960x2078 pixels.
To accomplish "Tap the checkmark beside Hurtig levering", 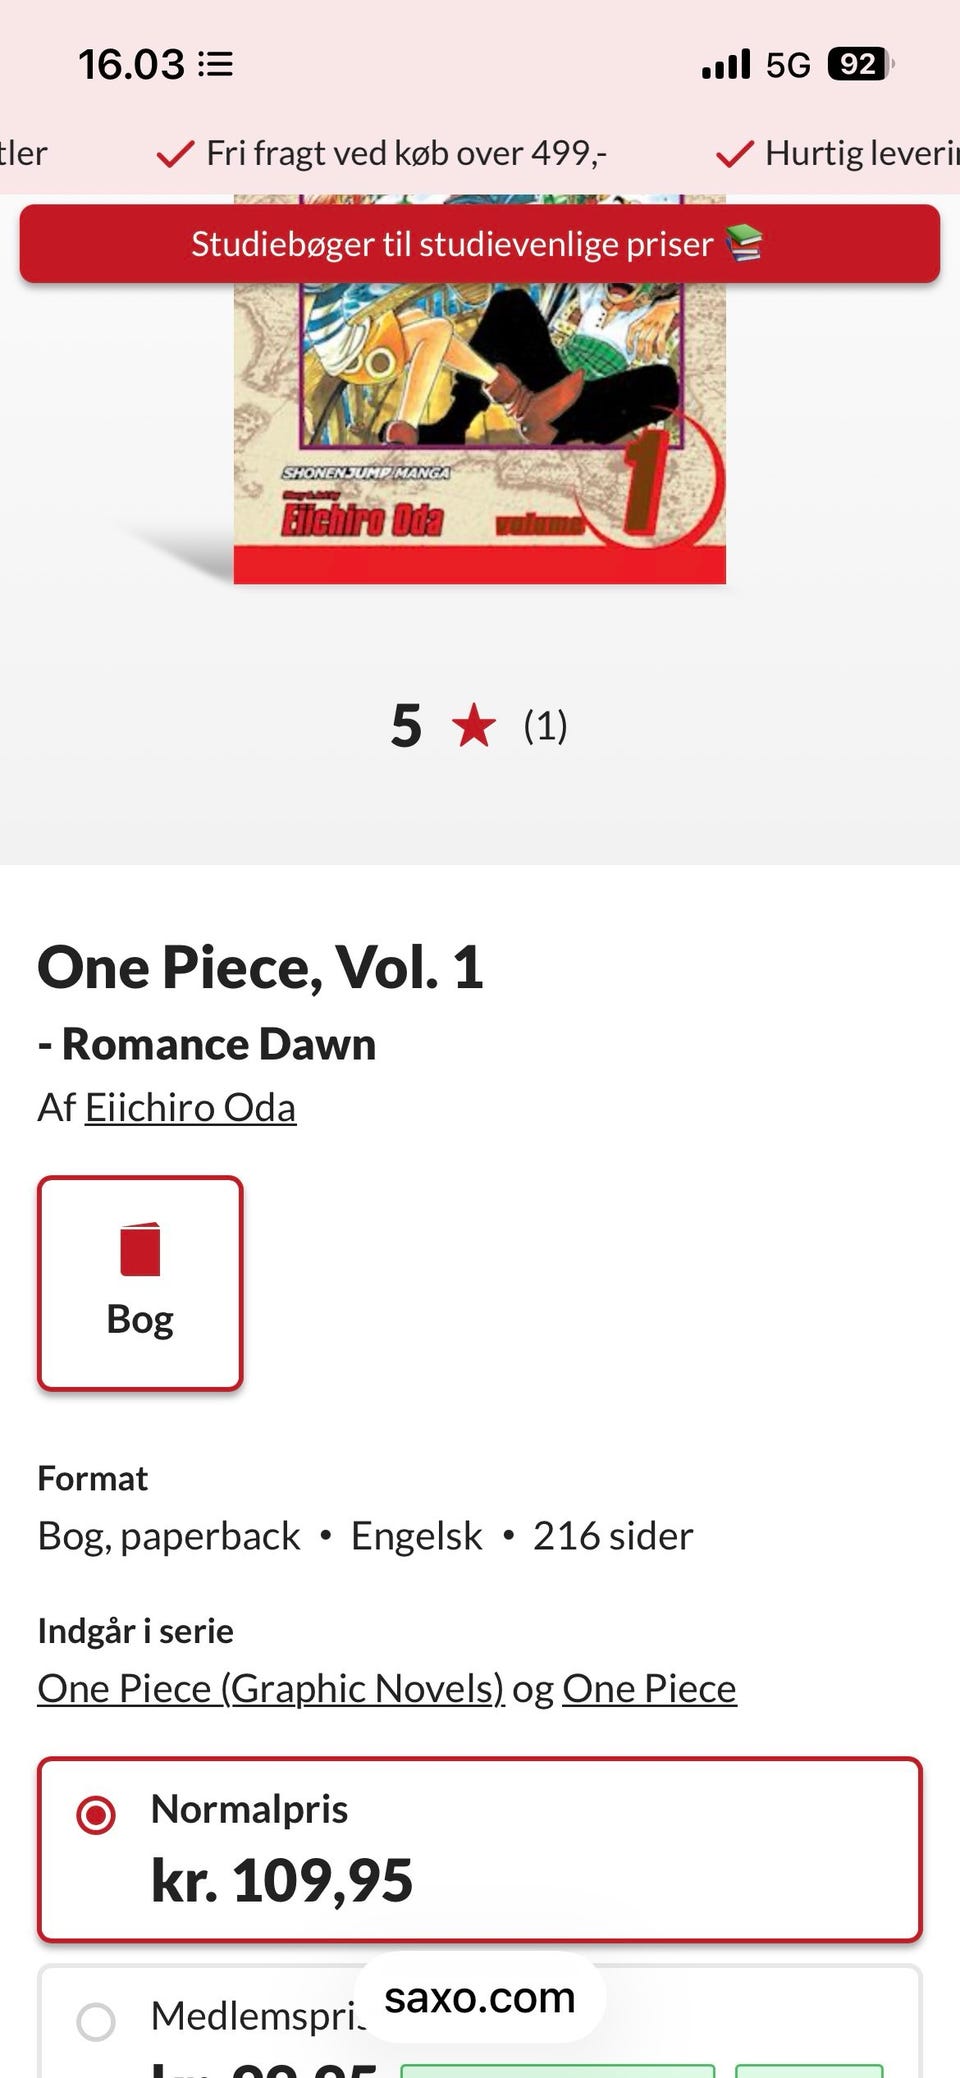I will (735, 154).
